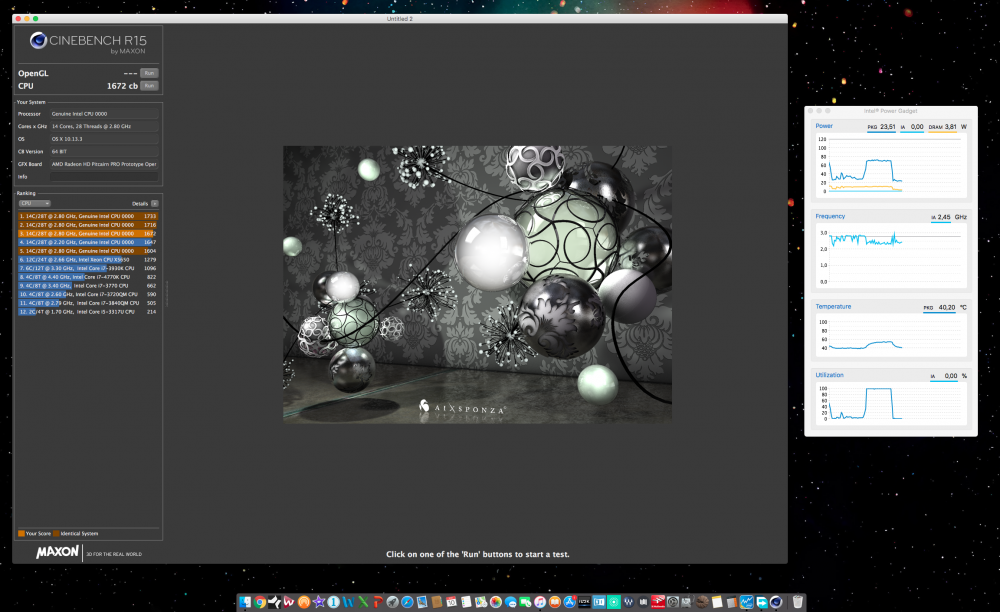Run the CPU benchmark test
The width and height of the screenshot is (1000, 612).
(x=149, y=86)
